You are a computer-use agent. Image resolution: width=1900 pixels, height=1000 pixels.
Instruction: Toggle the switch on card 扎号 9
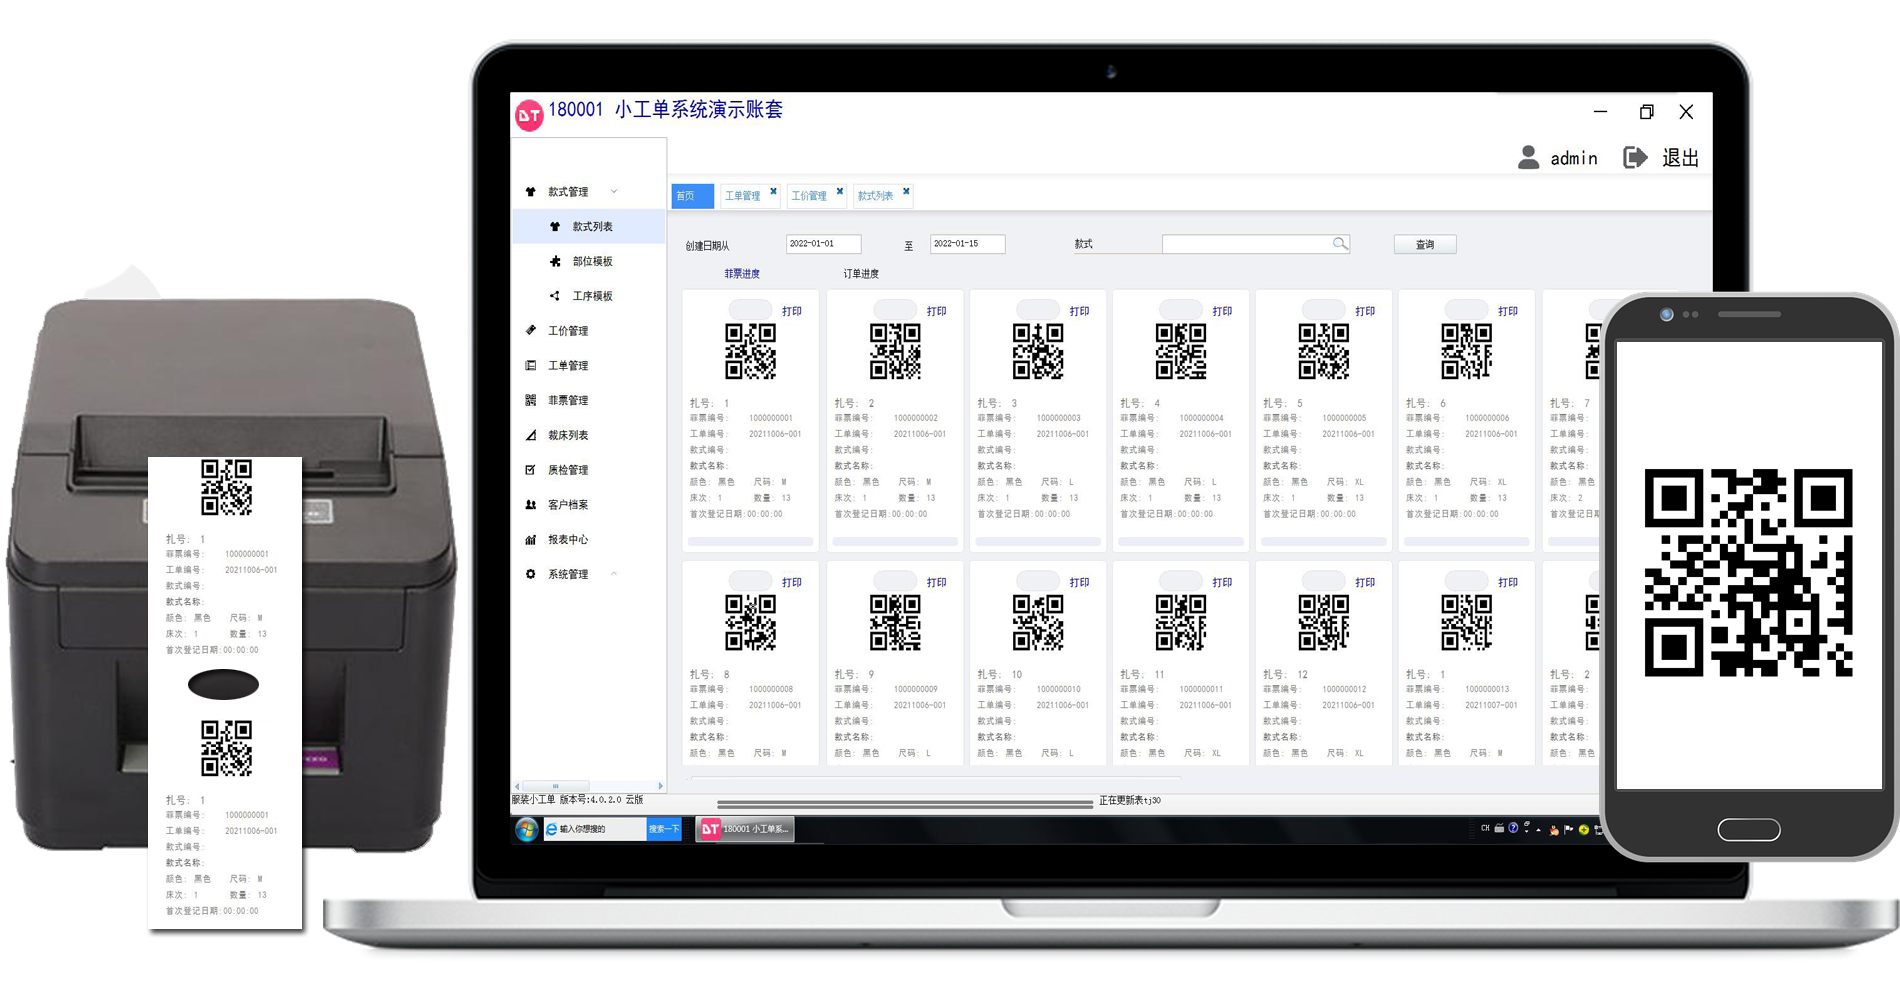tap(895, 581)
